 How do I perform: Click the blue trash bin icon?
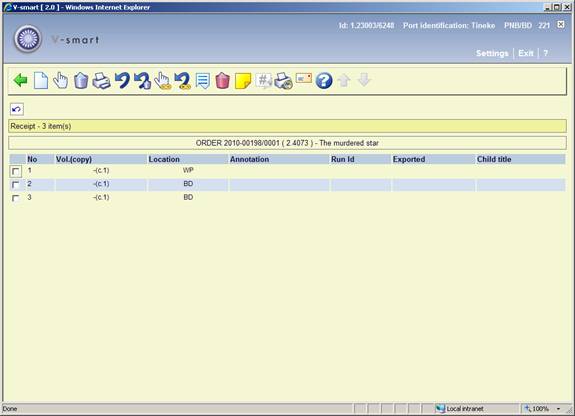(x=81, y=80)
